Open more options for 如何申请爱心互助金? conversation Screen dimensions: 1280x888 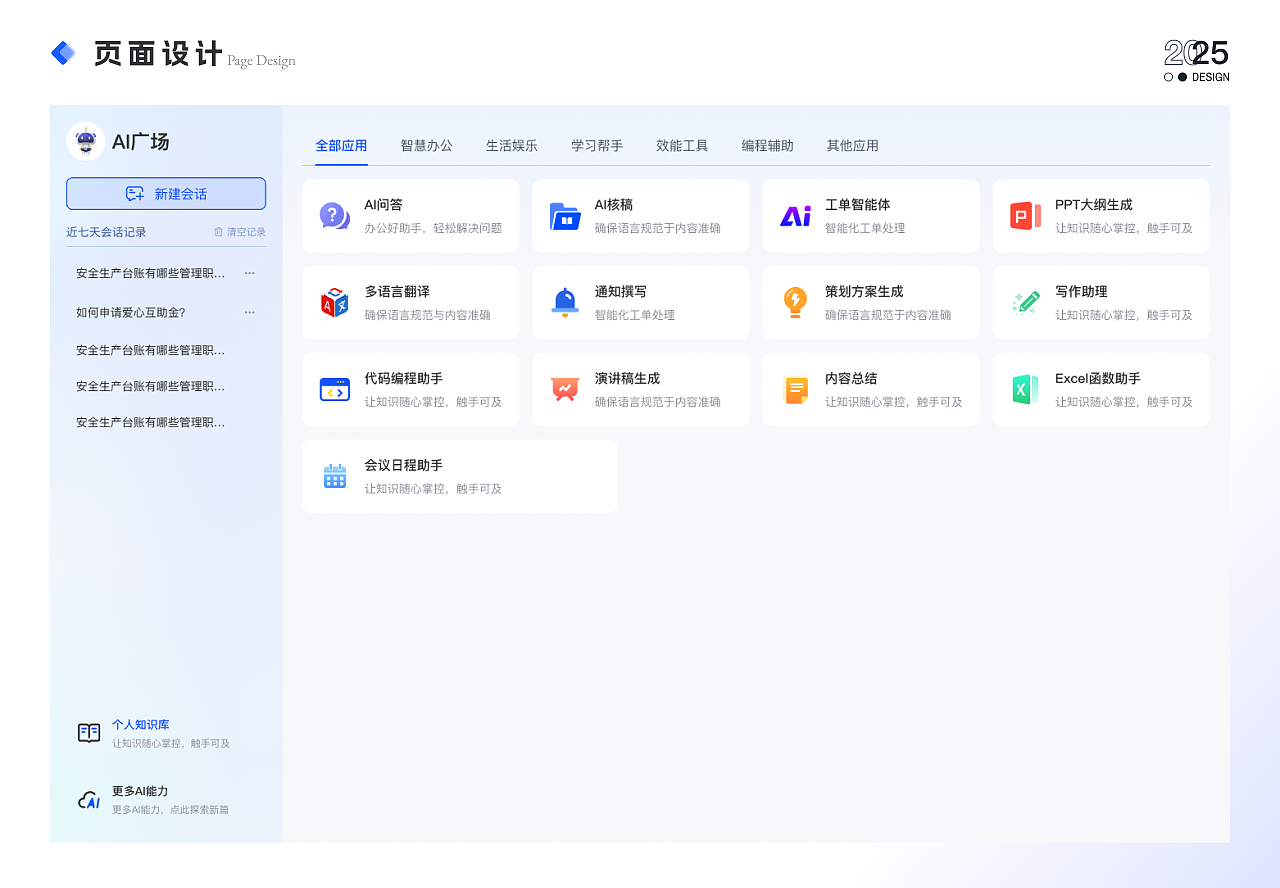pyautogui.click(x=249, y=312)
